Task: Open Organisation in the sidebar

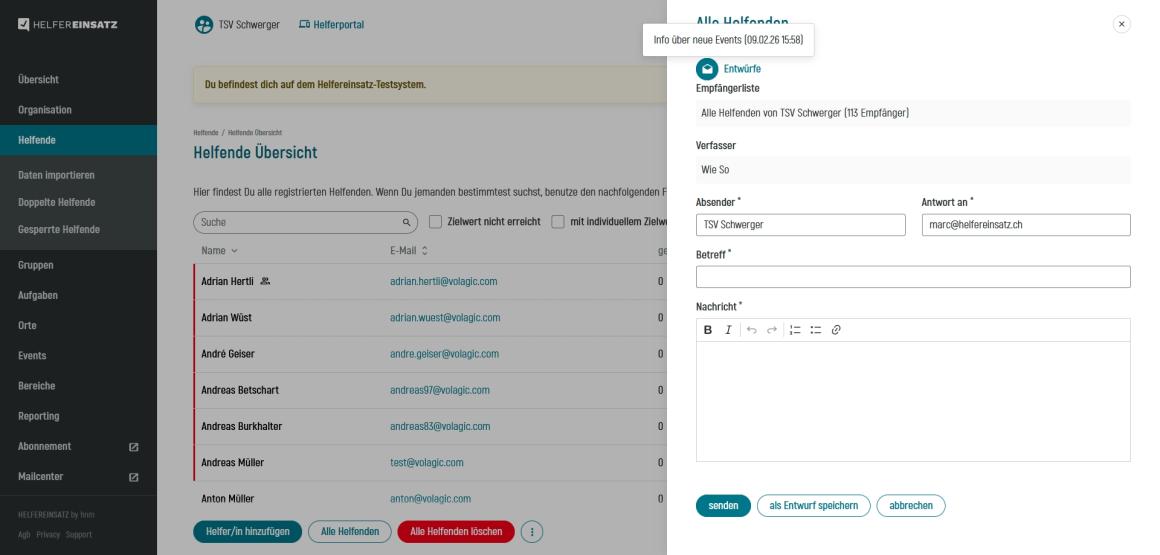Action: [78, 110]
